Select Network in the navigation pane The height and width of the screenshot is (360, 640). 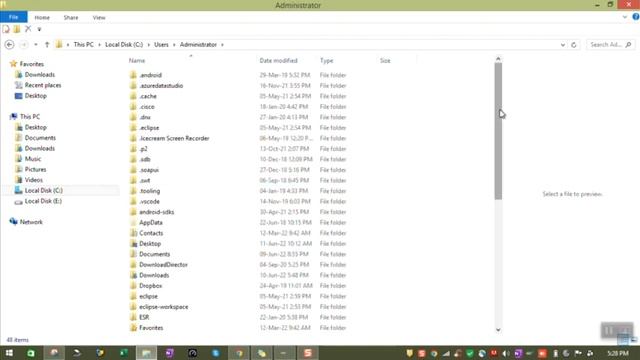pyautogui.click(x=31, y=222)
